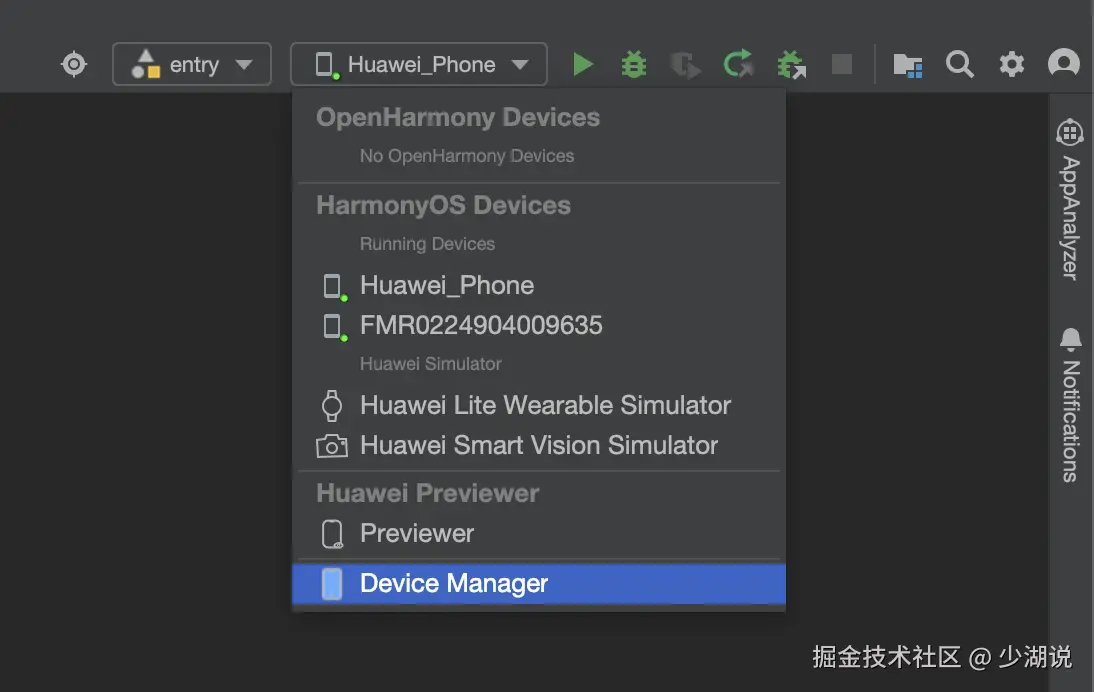Click the 'No OpenHarmony Devices' text
The width and height of the screenshot is (1094, 692).
(x=467, y=156)
